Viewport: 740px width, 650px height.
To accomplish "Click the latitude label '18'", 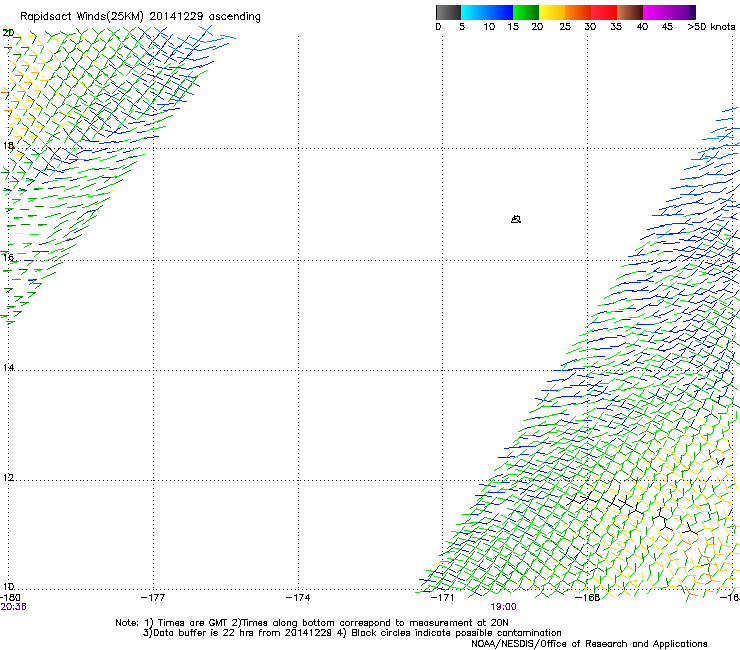I will pos(8,145).
